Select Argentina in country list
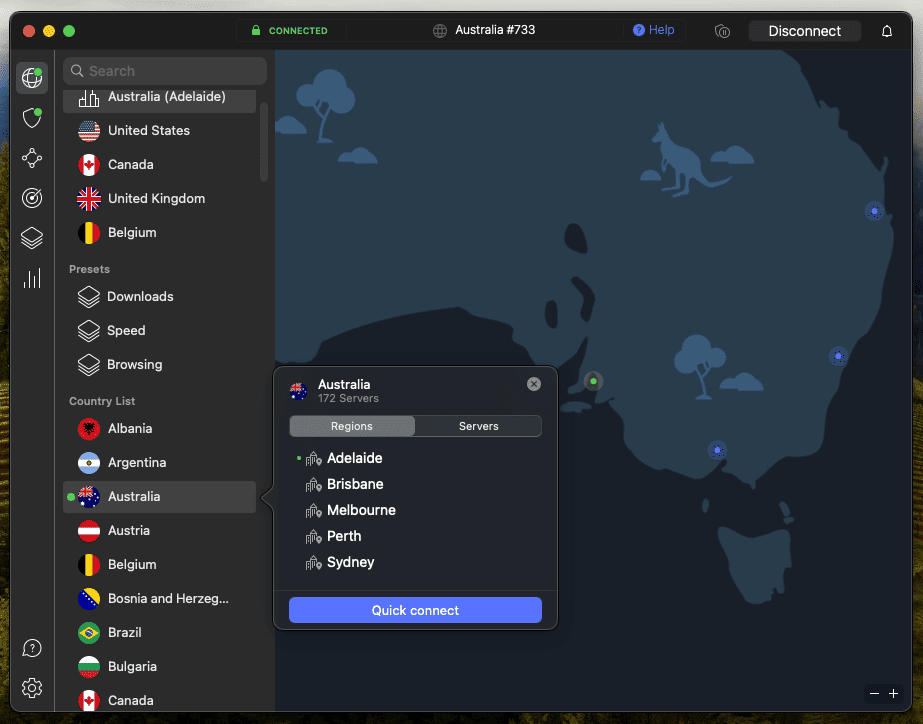 [x=160, y=463]
